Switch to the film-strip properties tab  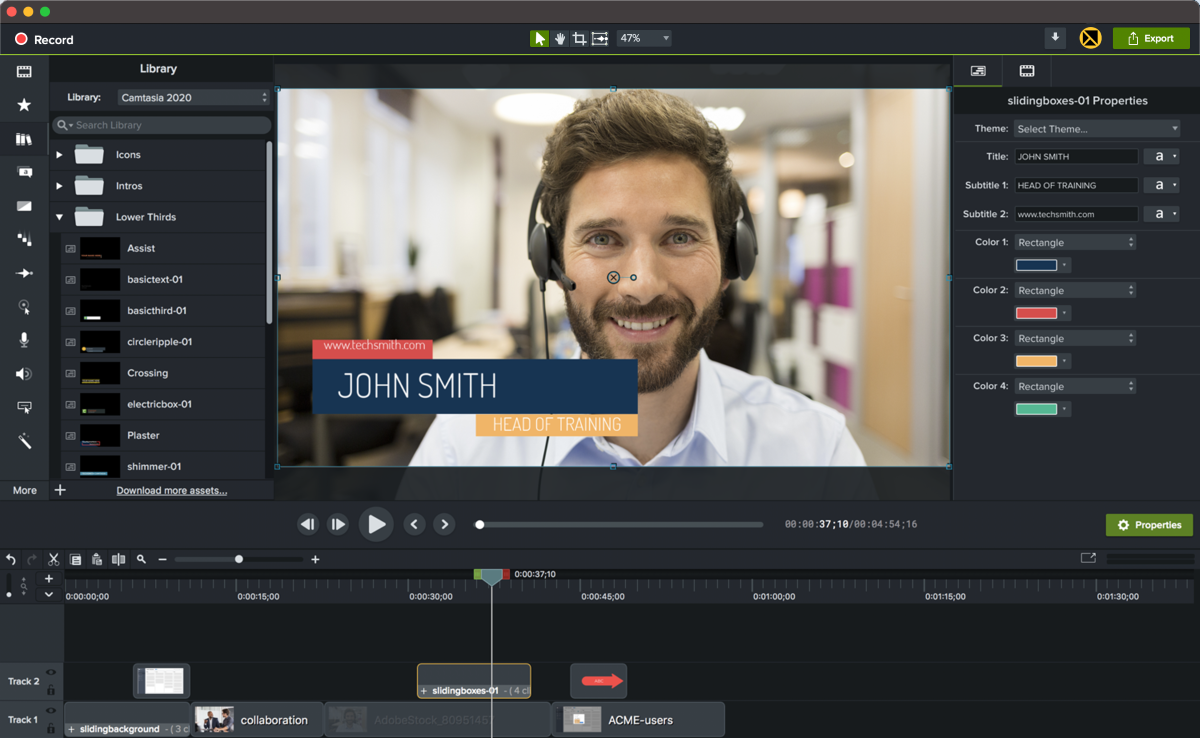coord(1027,71)
